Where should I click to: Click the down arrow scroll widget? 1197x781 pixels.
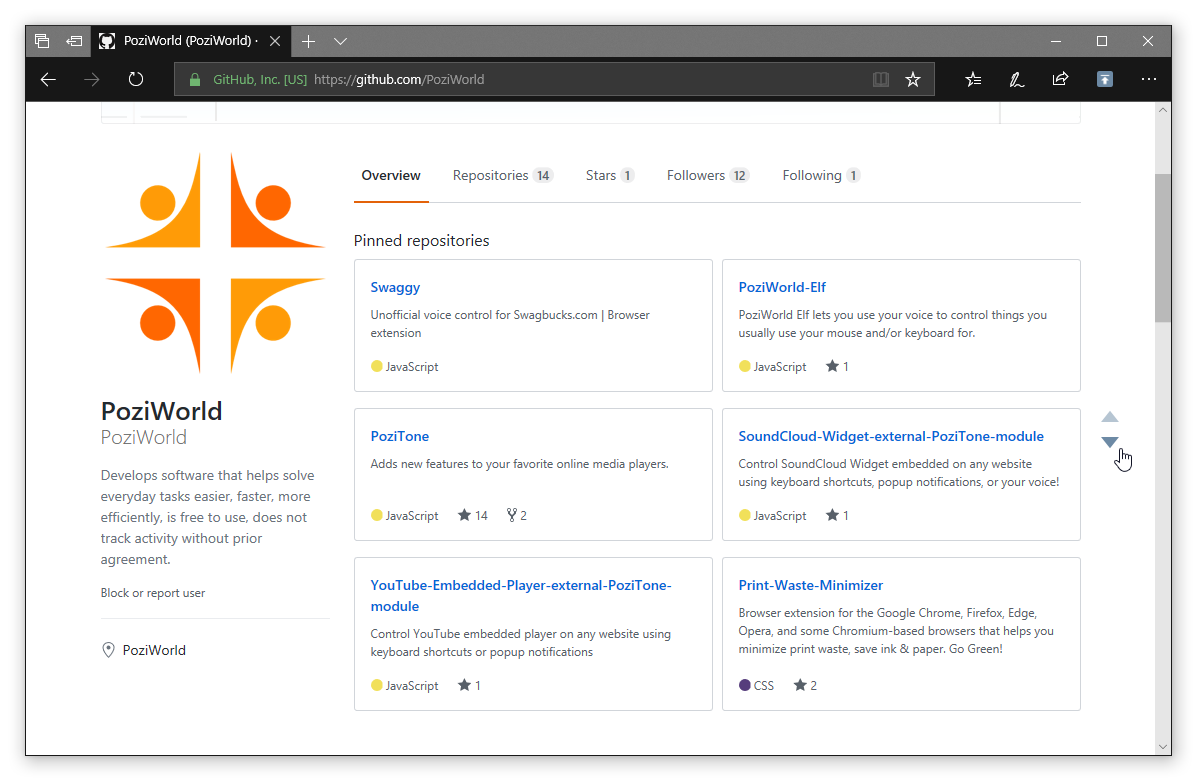click(x=1110, y=442)
